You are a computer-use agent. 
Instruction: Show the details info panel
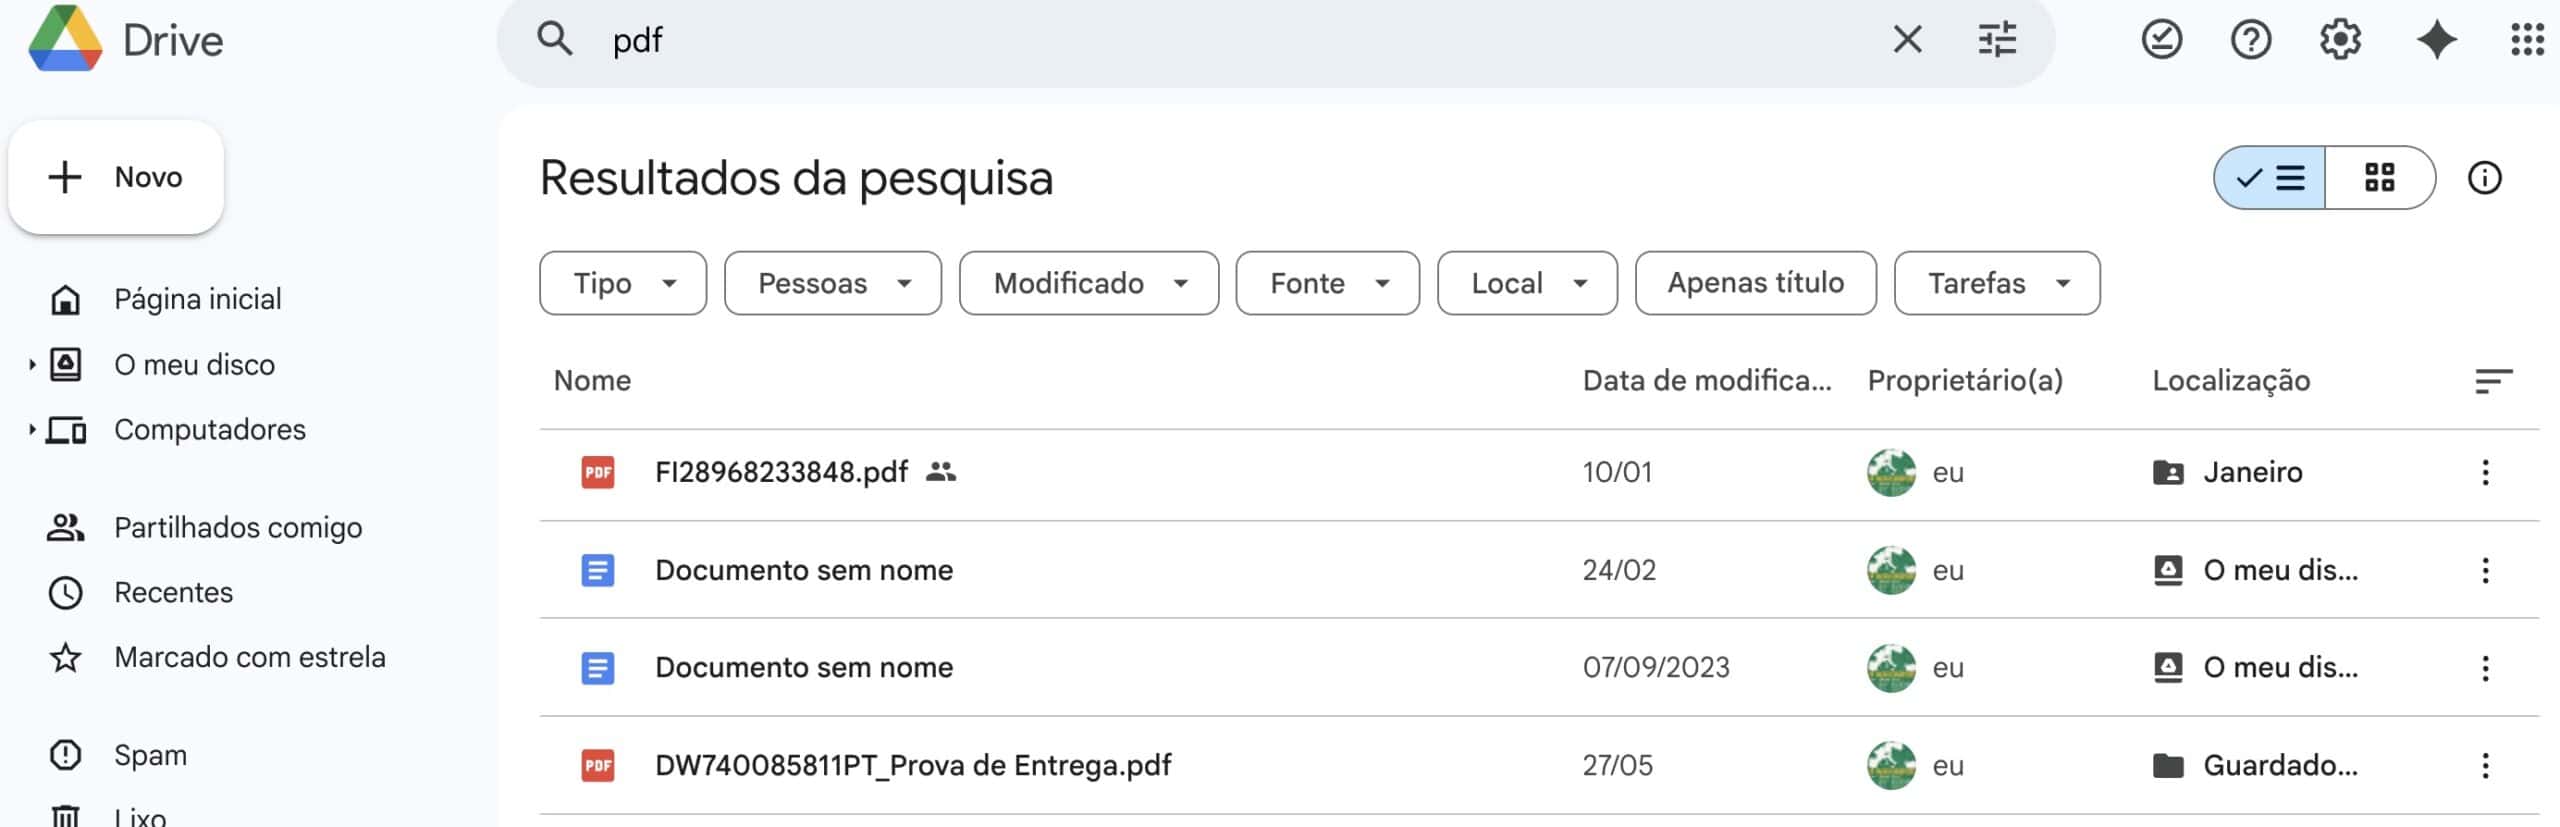pos(2484,178)
